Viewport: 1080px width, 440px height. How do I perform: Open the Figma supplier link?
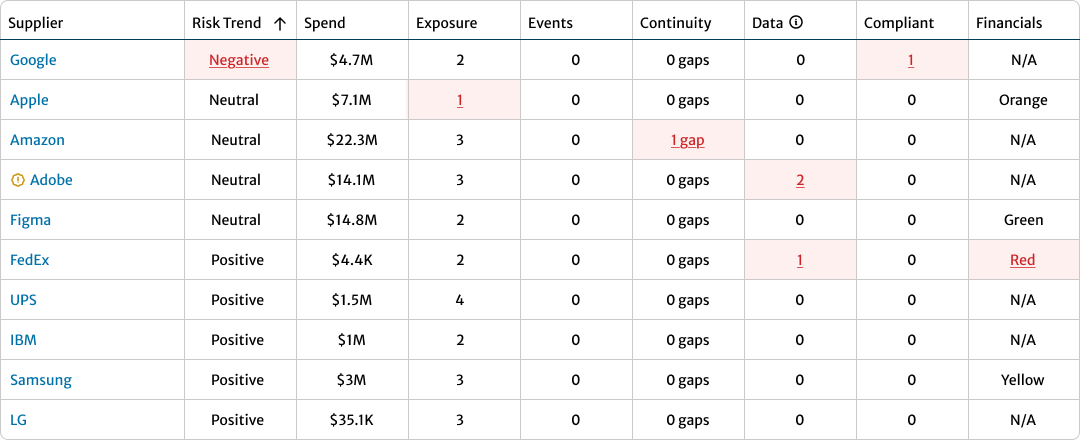pyautogui.click(x=30, y=220)
